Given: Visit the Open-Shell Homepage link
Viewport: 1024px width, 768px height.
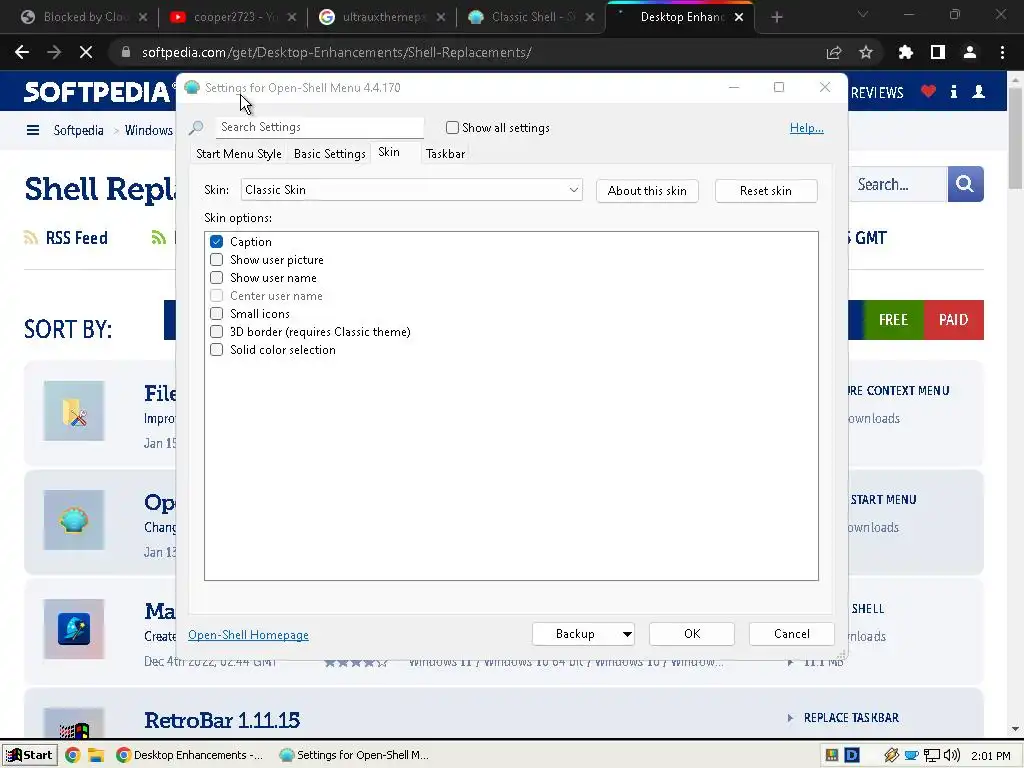Looking at the screenshot, I should [x=248, y=635].
